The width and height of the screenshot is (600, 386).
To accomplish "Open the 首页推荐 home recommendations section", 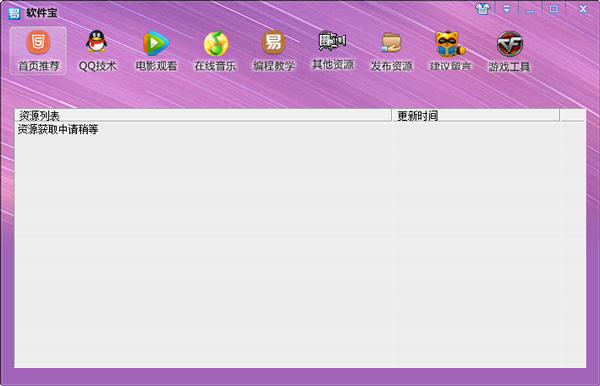I will 38,50.
